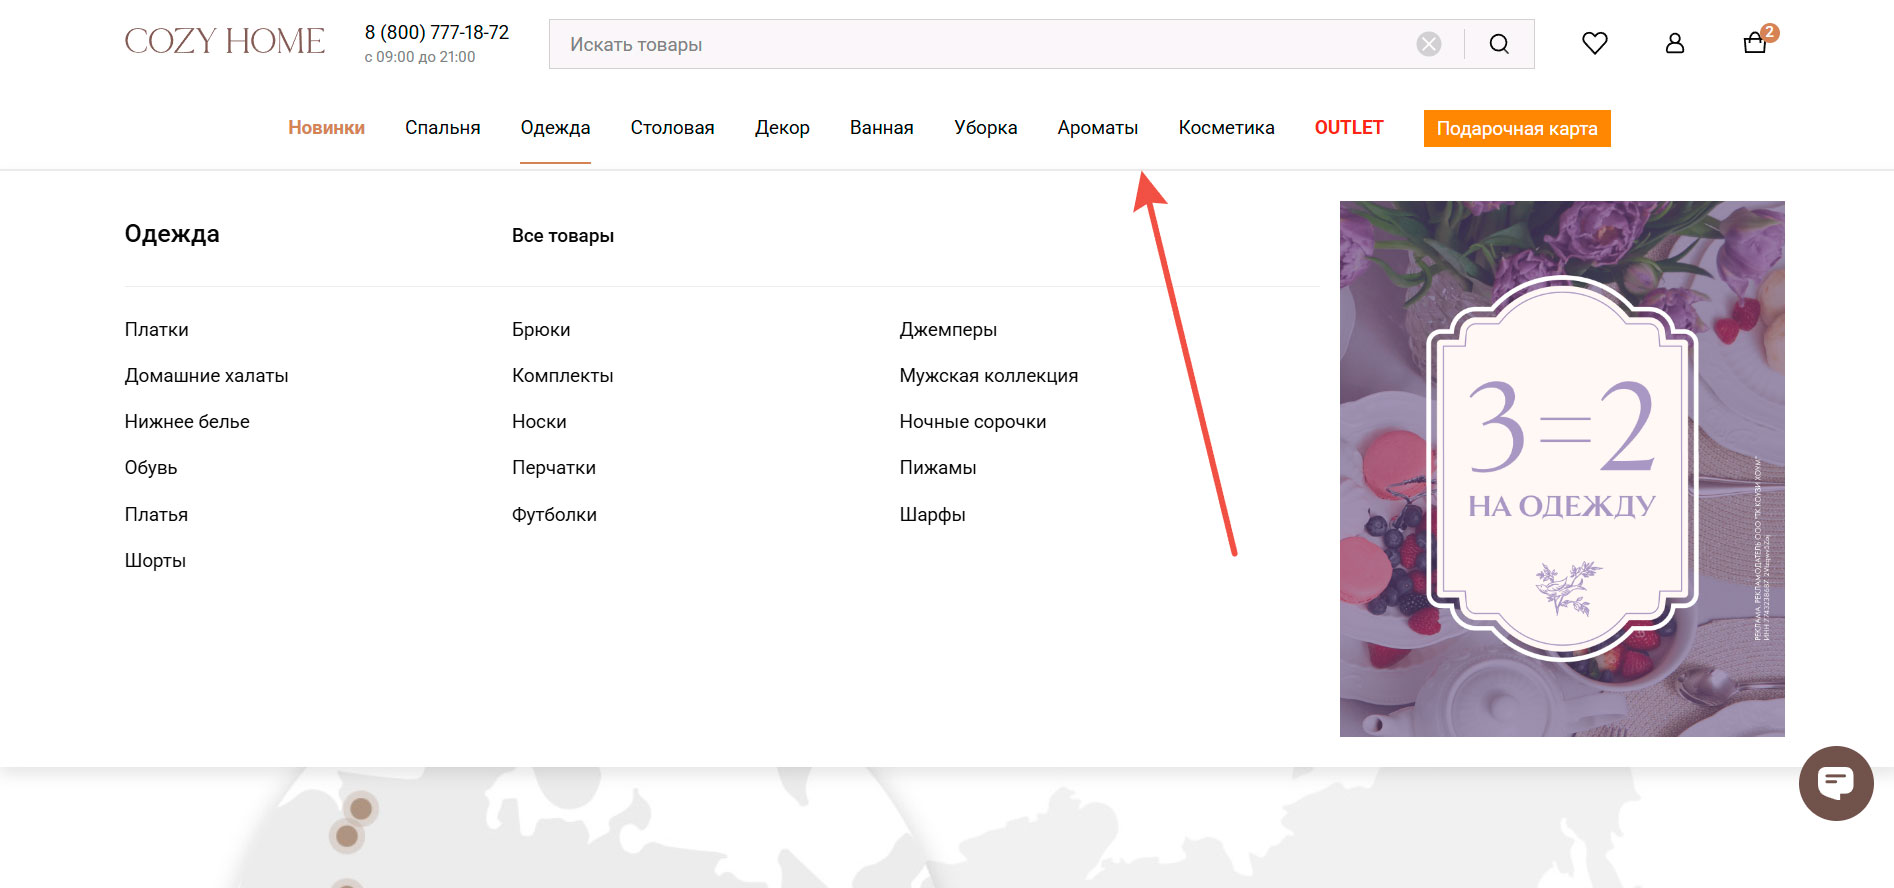Go to COZY HOME logo homepage
Viewport: 1894px width, 888px height.
[225, 41]
